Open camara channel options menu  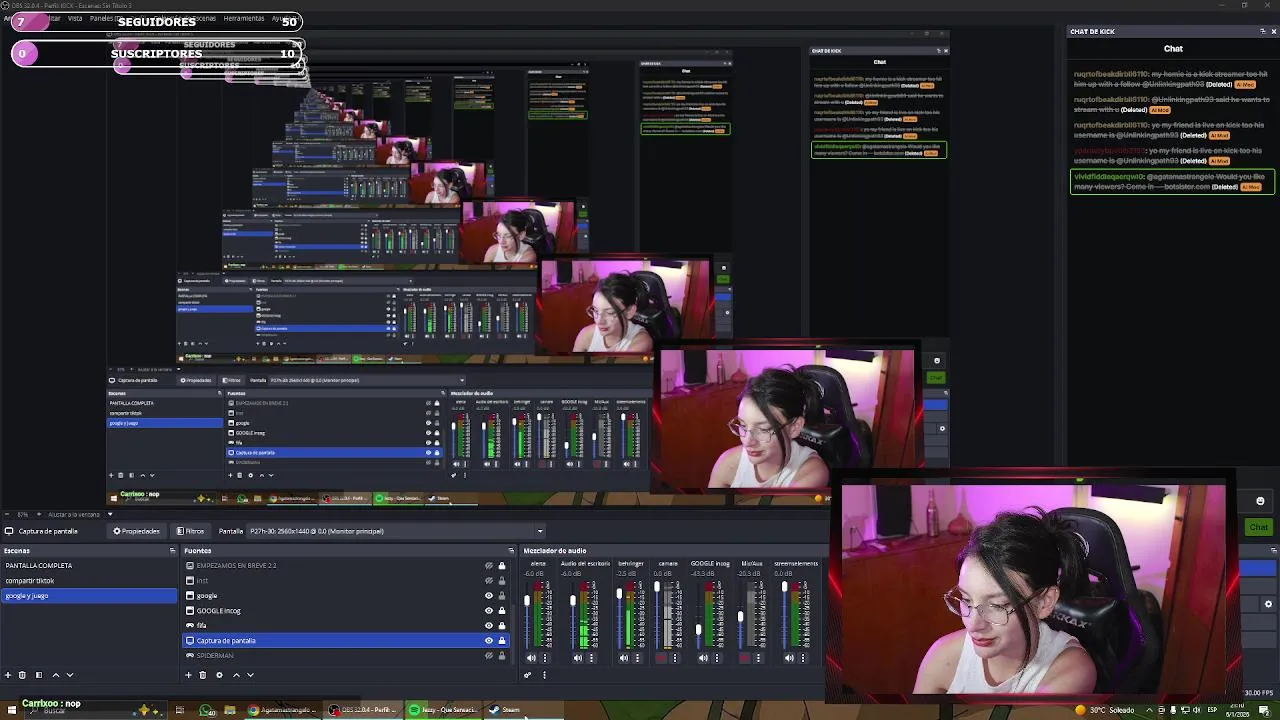pyautogui.click(x=674, y=658)
